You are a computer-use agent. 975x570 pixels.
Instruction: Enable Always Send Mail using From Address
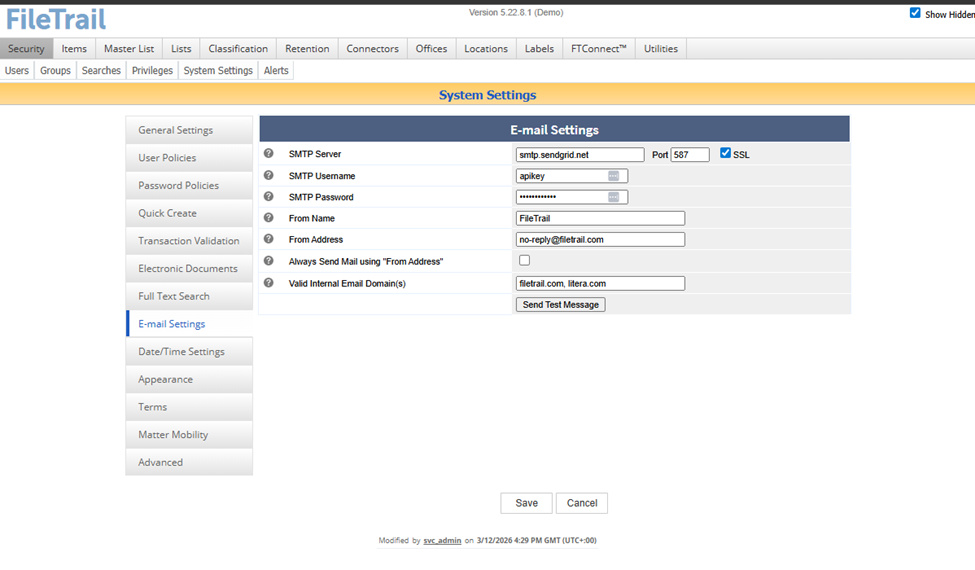click(525, 260)
